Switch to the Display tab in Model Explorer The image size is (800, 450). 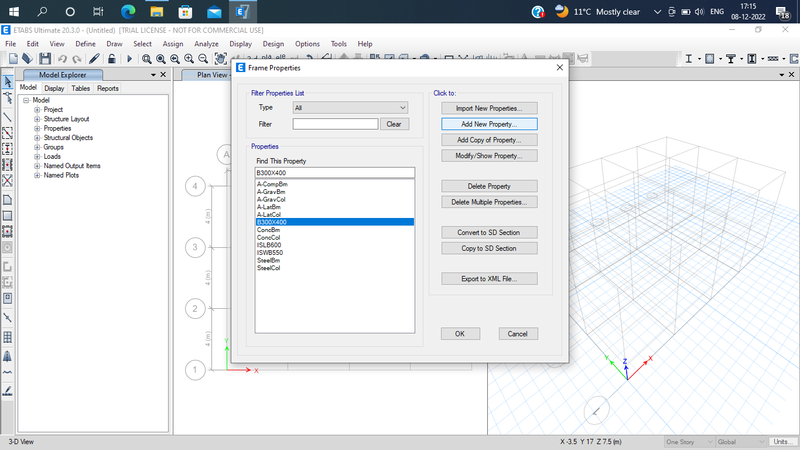tap(54, 88)
